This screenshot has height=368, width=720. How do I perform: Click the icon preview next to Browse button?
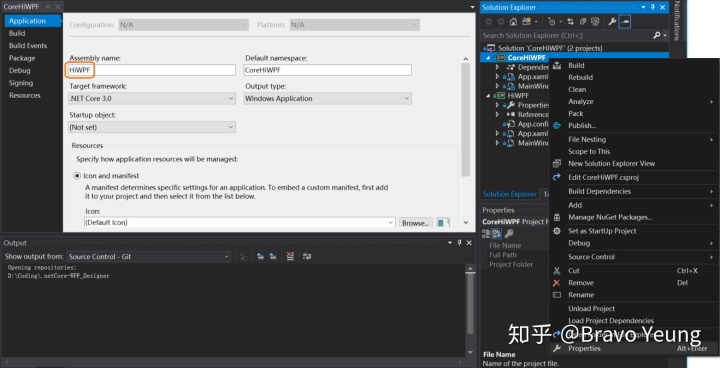click(443, 223)
